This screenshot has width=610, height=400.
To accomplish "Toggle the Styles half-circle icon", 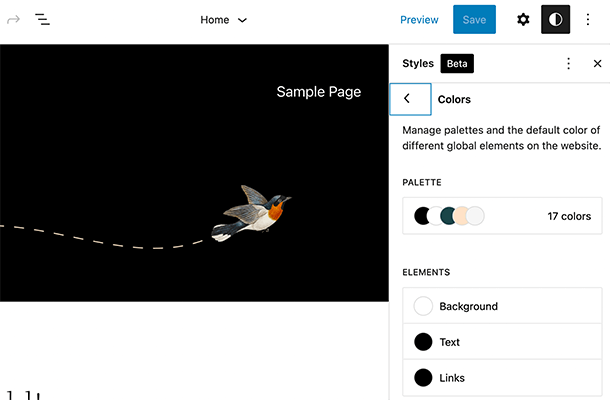I will pyautogui.click(x=555, y=19).
